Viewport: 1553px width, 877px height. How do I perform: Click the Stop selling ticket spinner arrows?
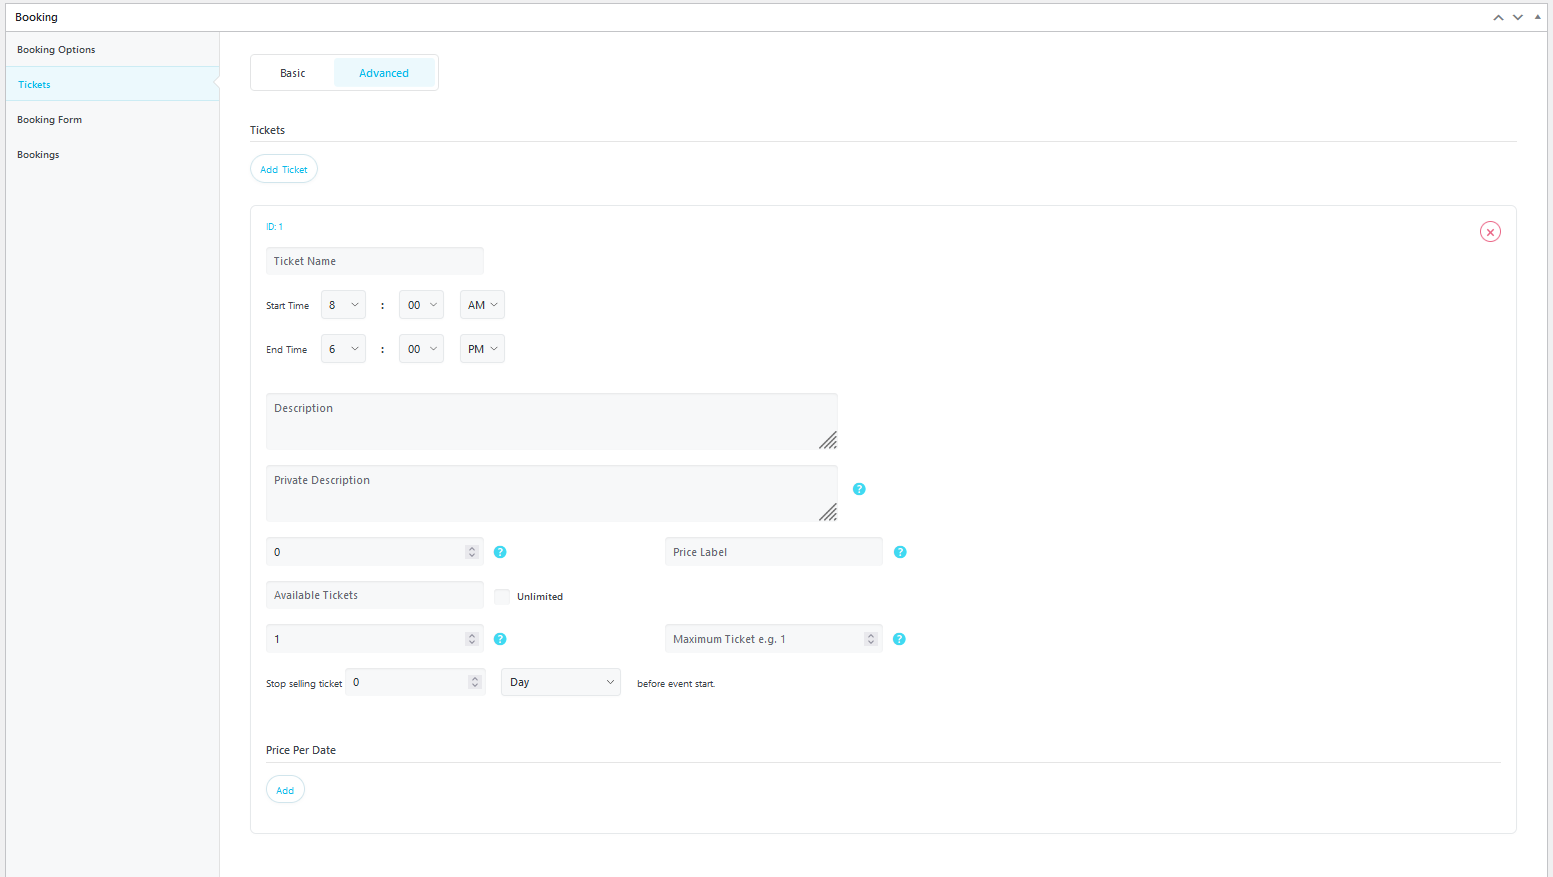tap(475, 682)
